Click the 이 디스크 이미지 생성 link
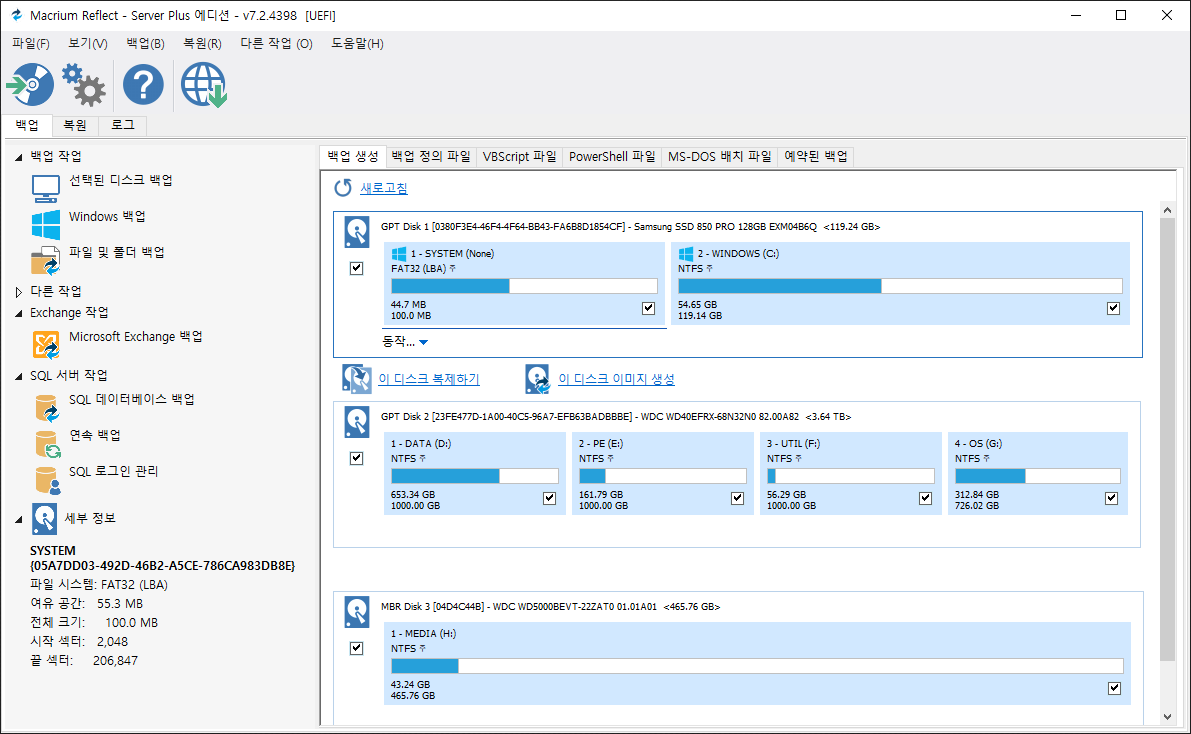 click(x=616, y=378)
